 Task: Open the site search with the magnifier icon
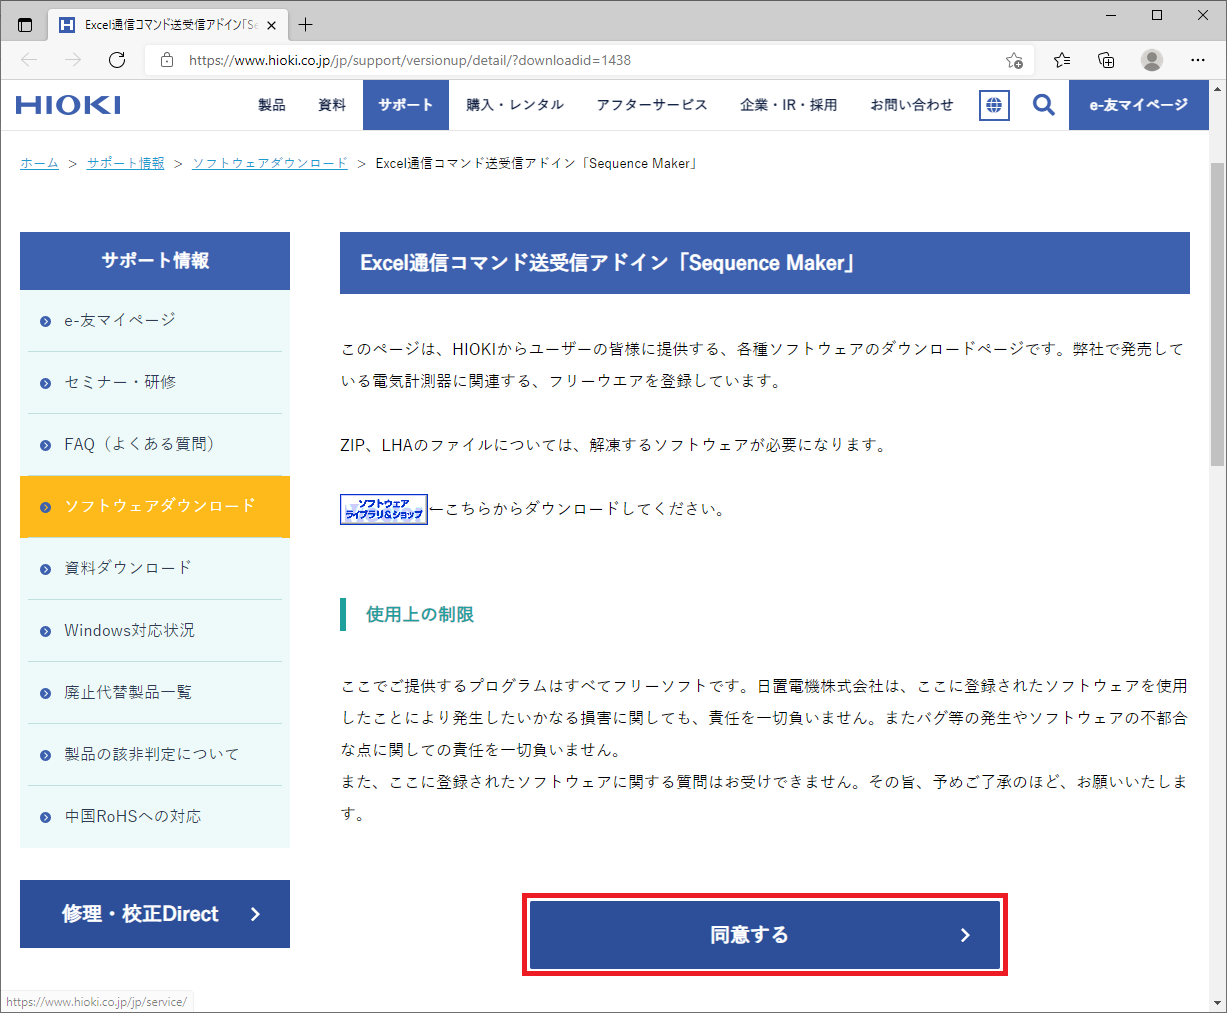(x=1043, y=104)
